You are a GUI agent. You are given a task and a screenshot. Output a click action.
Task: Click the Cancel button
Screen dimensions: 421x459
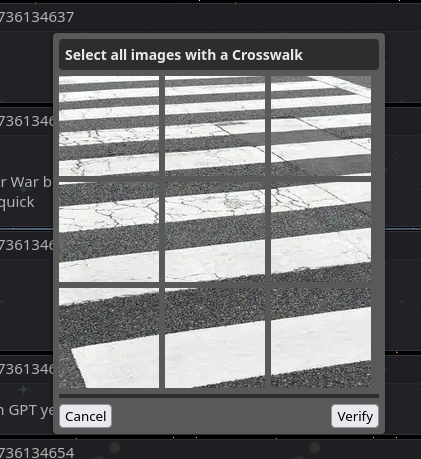(85, 416)
